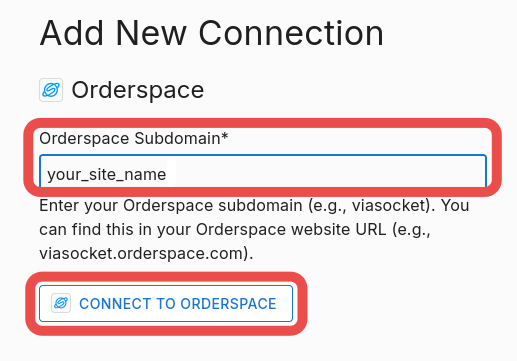Focus the Orderspace Subdomain input field
This screenshot has height=361, width=517.
263,171
